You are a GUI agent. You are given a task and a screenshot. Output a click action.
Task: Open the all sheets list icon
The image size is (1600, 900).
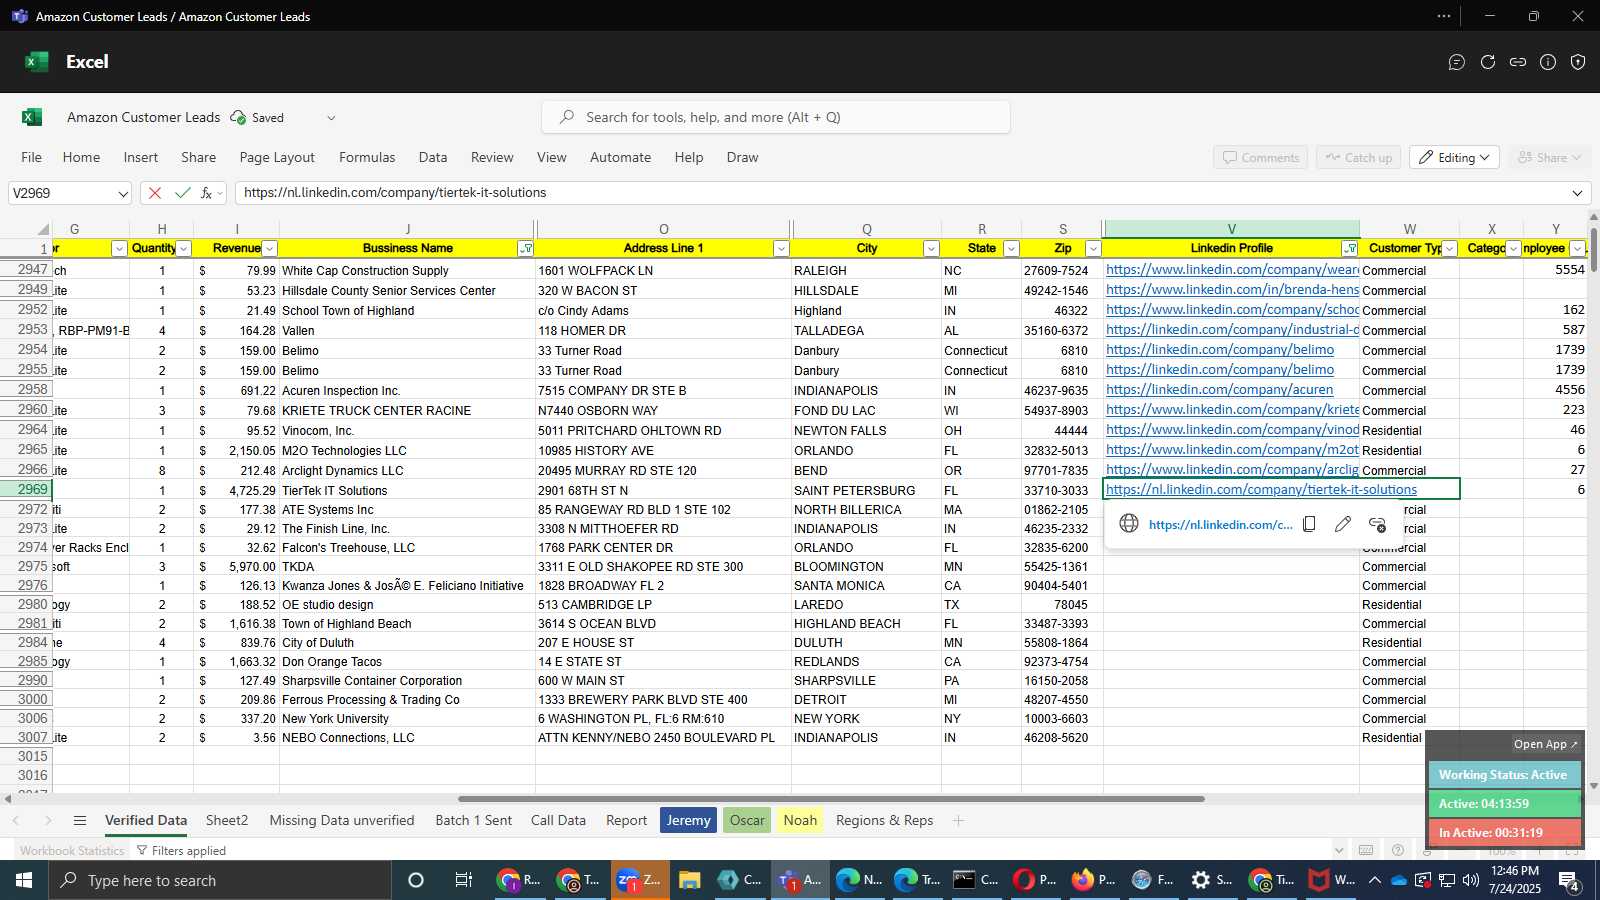(80, 820)
